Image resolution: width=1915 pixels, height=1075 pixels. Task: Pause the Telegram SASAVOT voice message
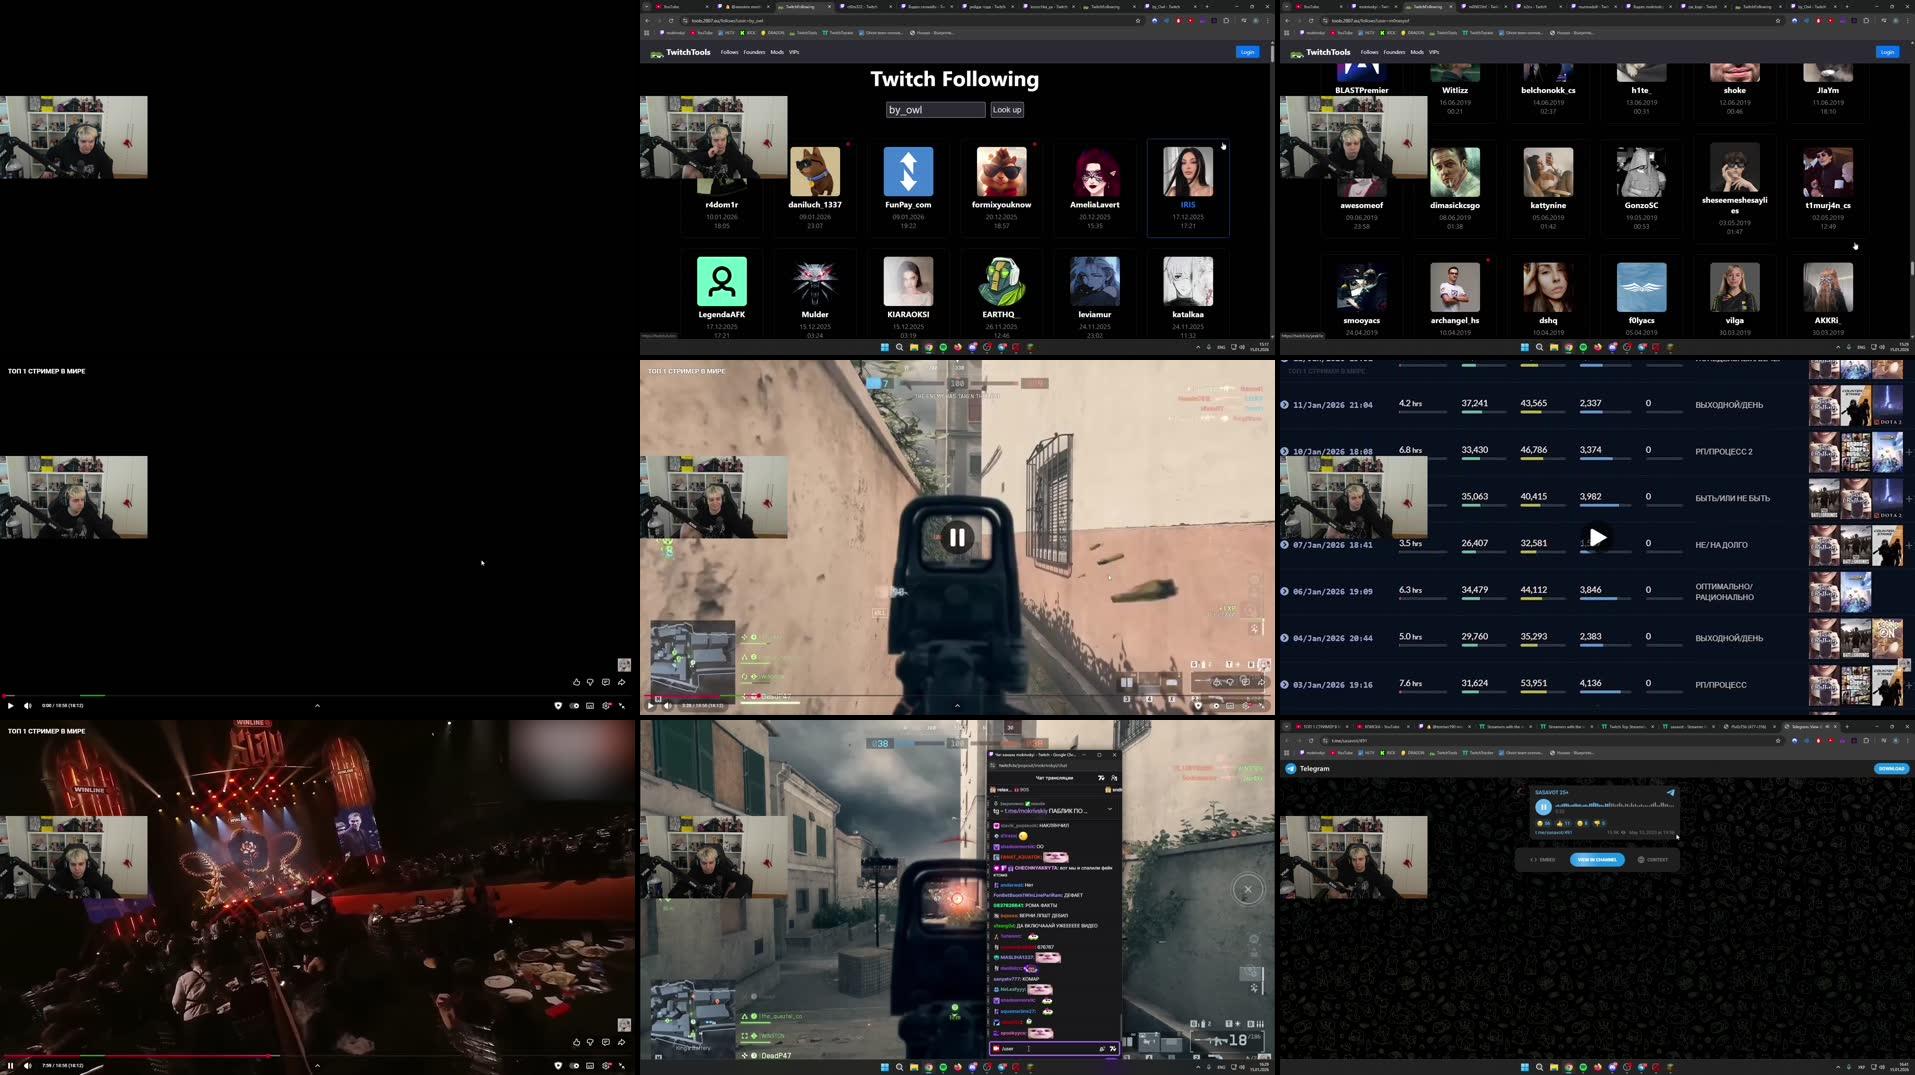pyautogui.click(x=1543, y=806)
